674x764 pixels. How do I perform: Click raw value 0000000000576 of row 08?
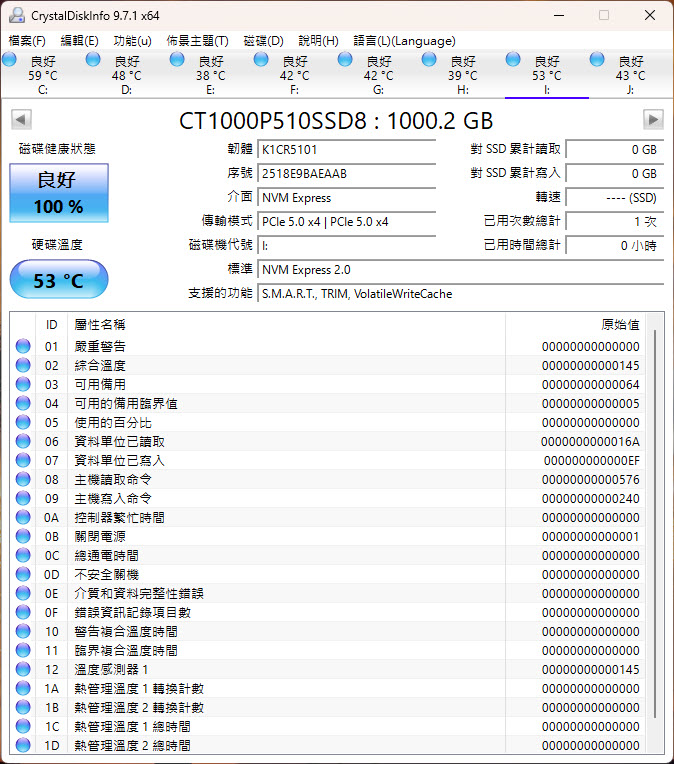coord(591,479)
